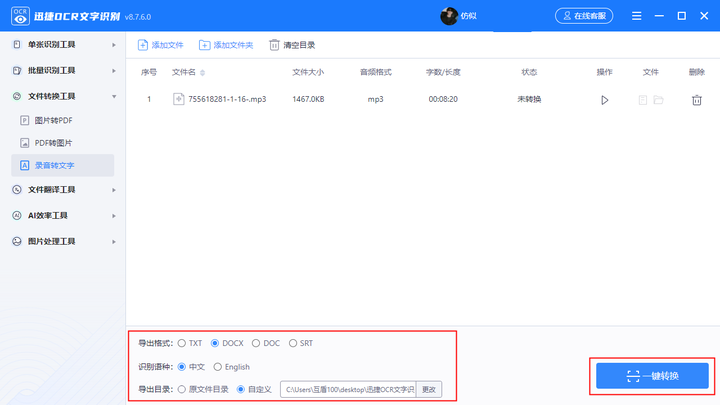
Task: Click the export path input field
Action: (x=349, y=389)
